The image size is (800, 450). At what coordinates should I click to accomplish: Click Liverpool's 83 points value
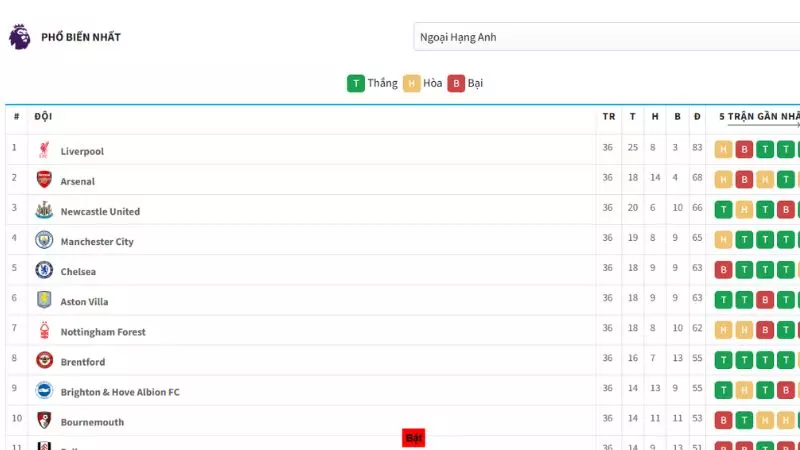(697, 147)
